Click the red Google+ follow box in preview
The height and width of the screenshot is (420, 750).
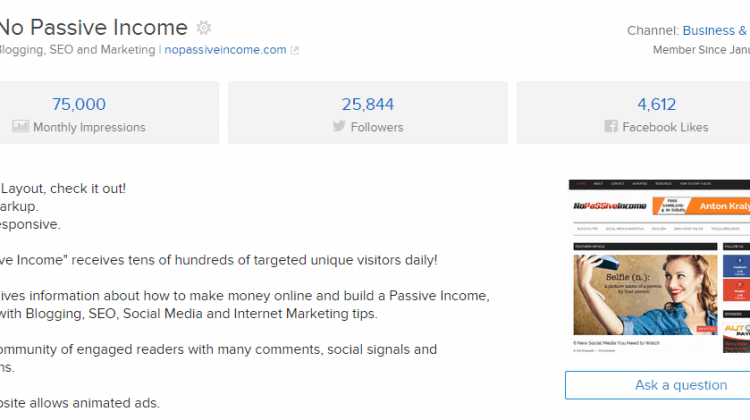(x=737, y=290)
